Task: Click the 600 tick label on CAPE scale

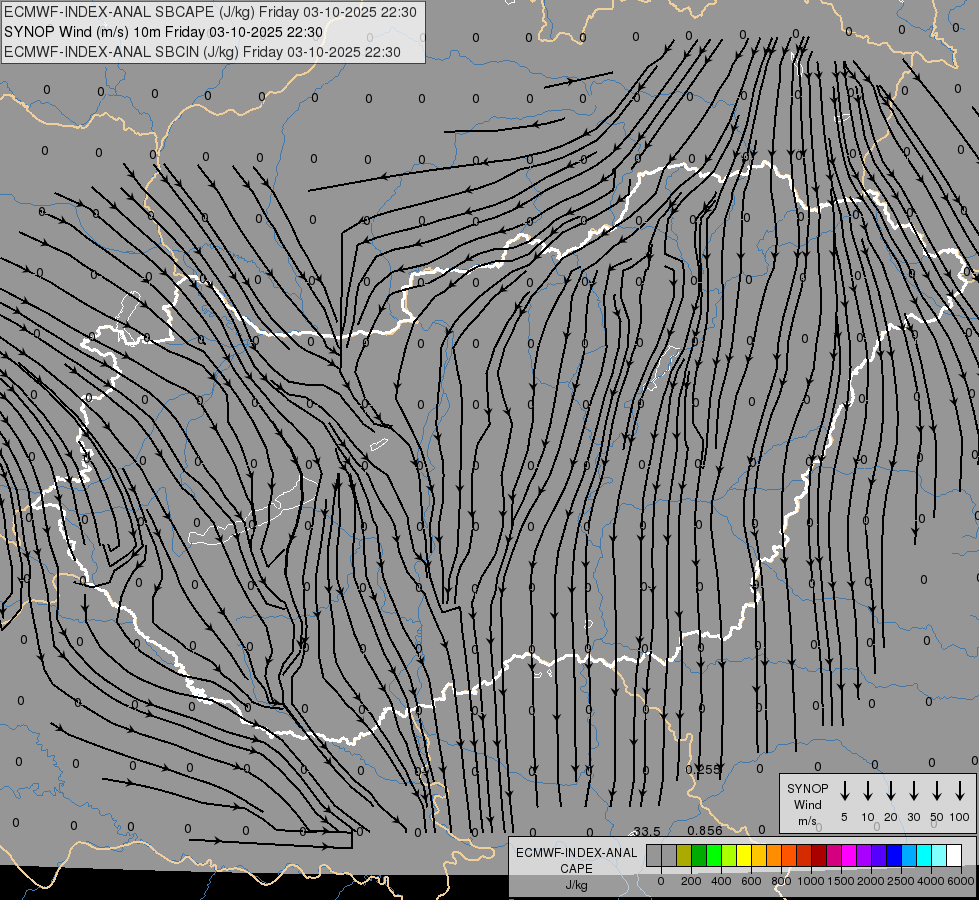Action: point(751,881)
